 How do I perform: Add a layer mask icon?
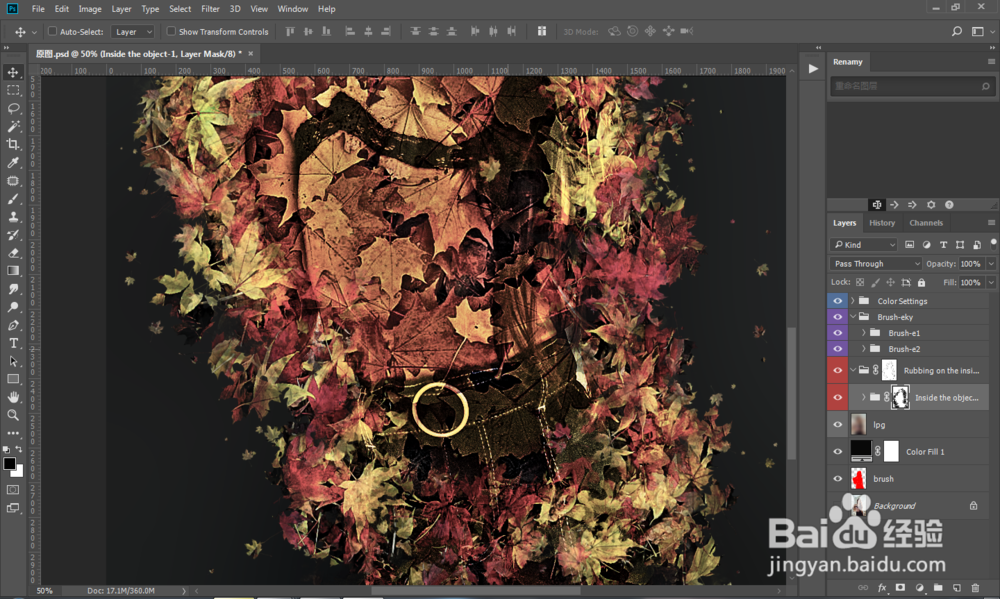[x=901, y=588]
